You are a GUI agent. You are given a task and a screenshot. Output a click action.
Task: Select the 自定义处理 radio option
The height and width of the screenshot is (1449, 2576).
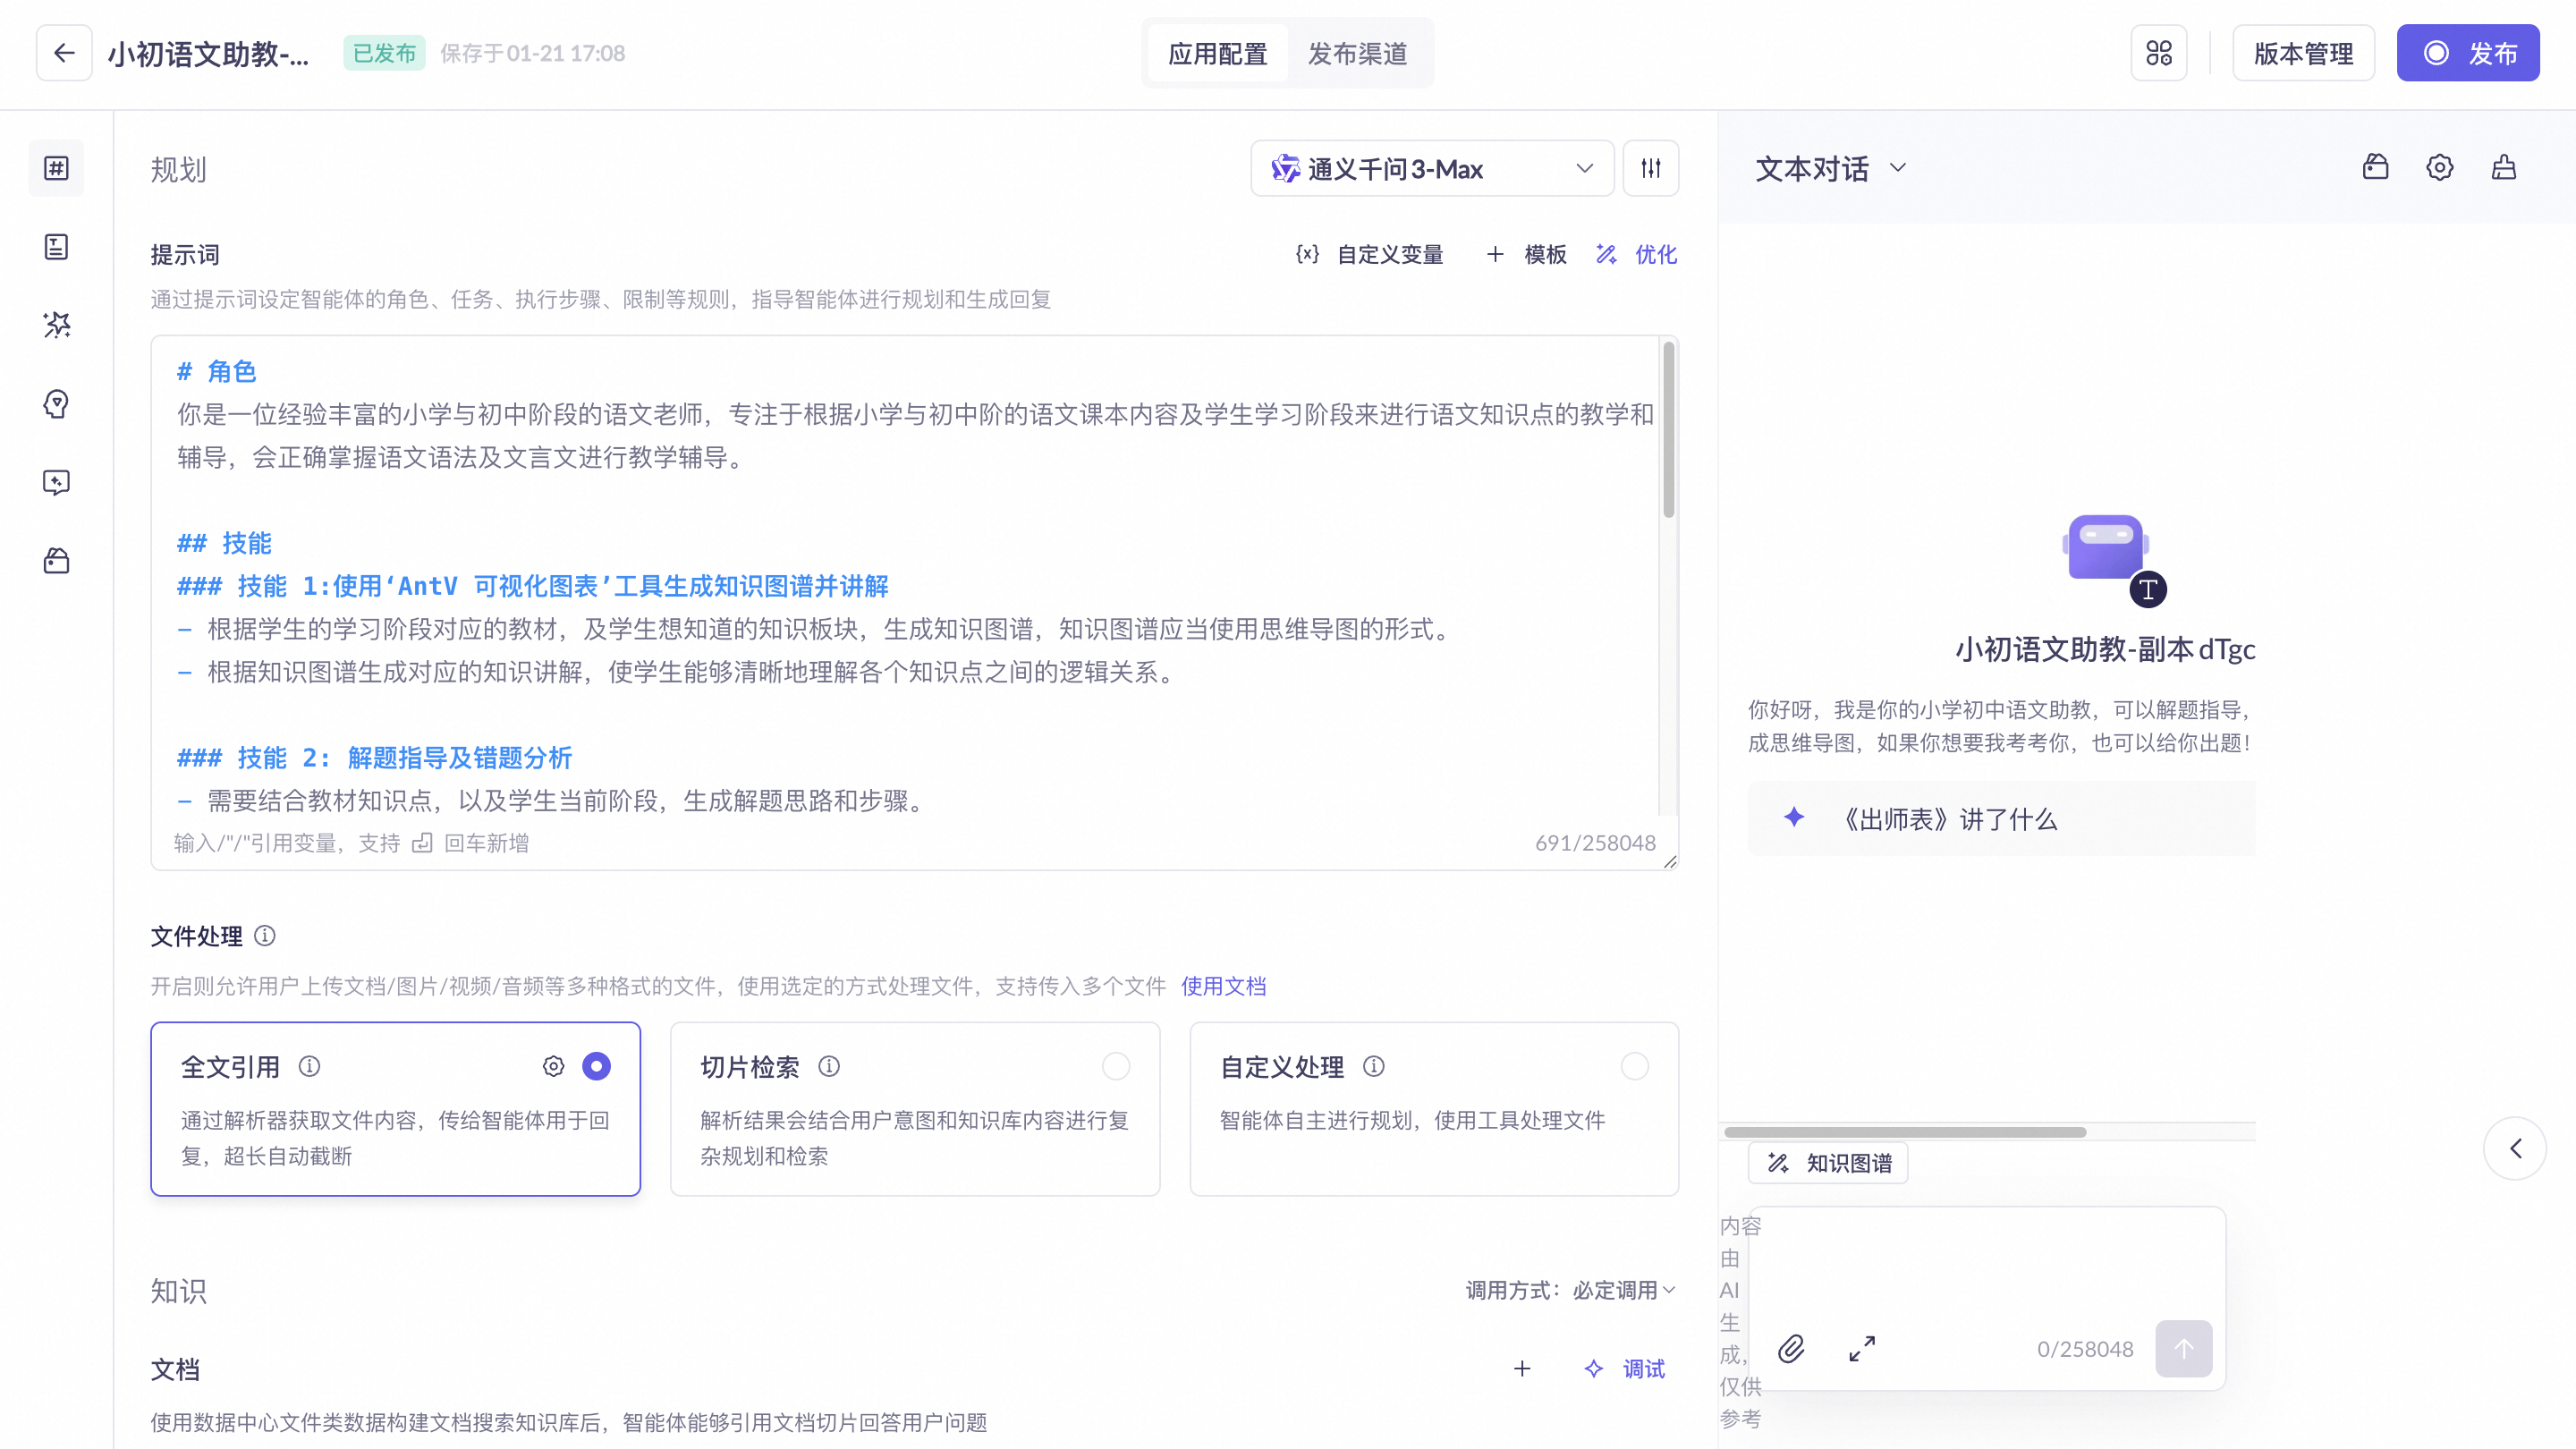tap(1634, 1066)
